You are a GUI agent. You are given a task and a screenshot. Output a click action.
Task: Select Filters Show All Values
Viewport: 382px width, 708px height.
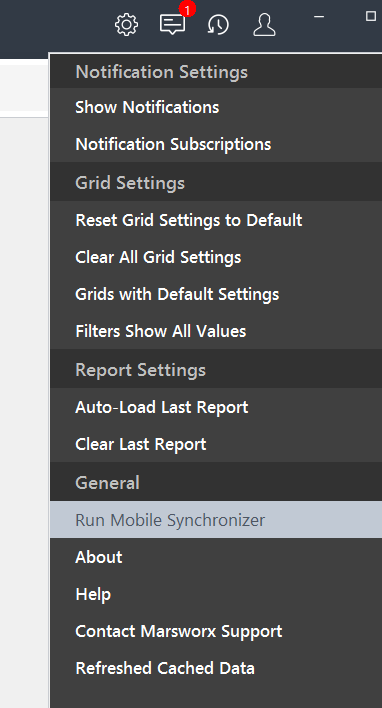tap(216, 331)
